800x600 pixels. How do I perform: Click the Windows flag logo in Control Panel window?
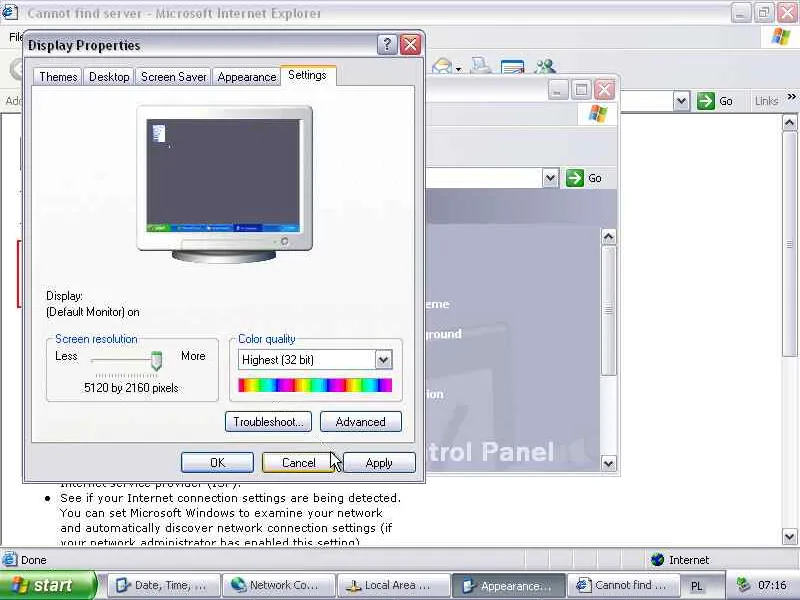597,114
